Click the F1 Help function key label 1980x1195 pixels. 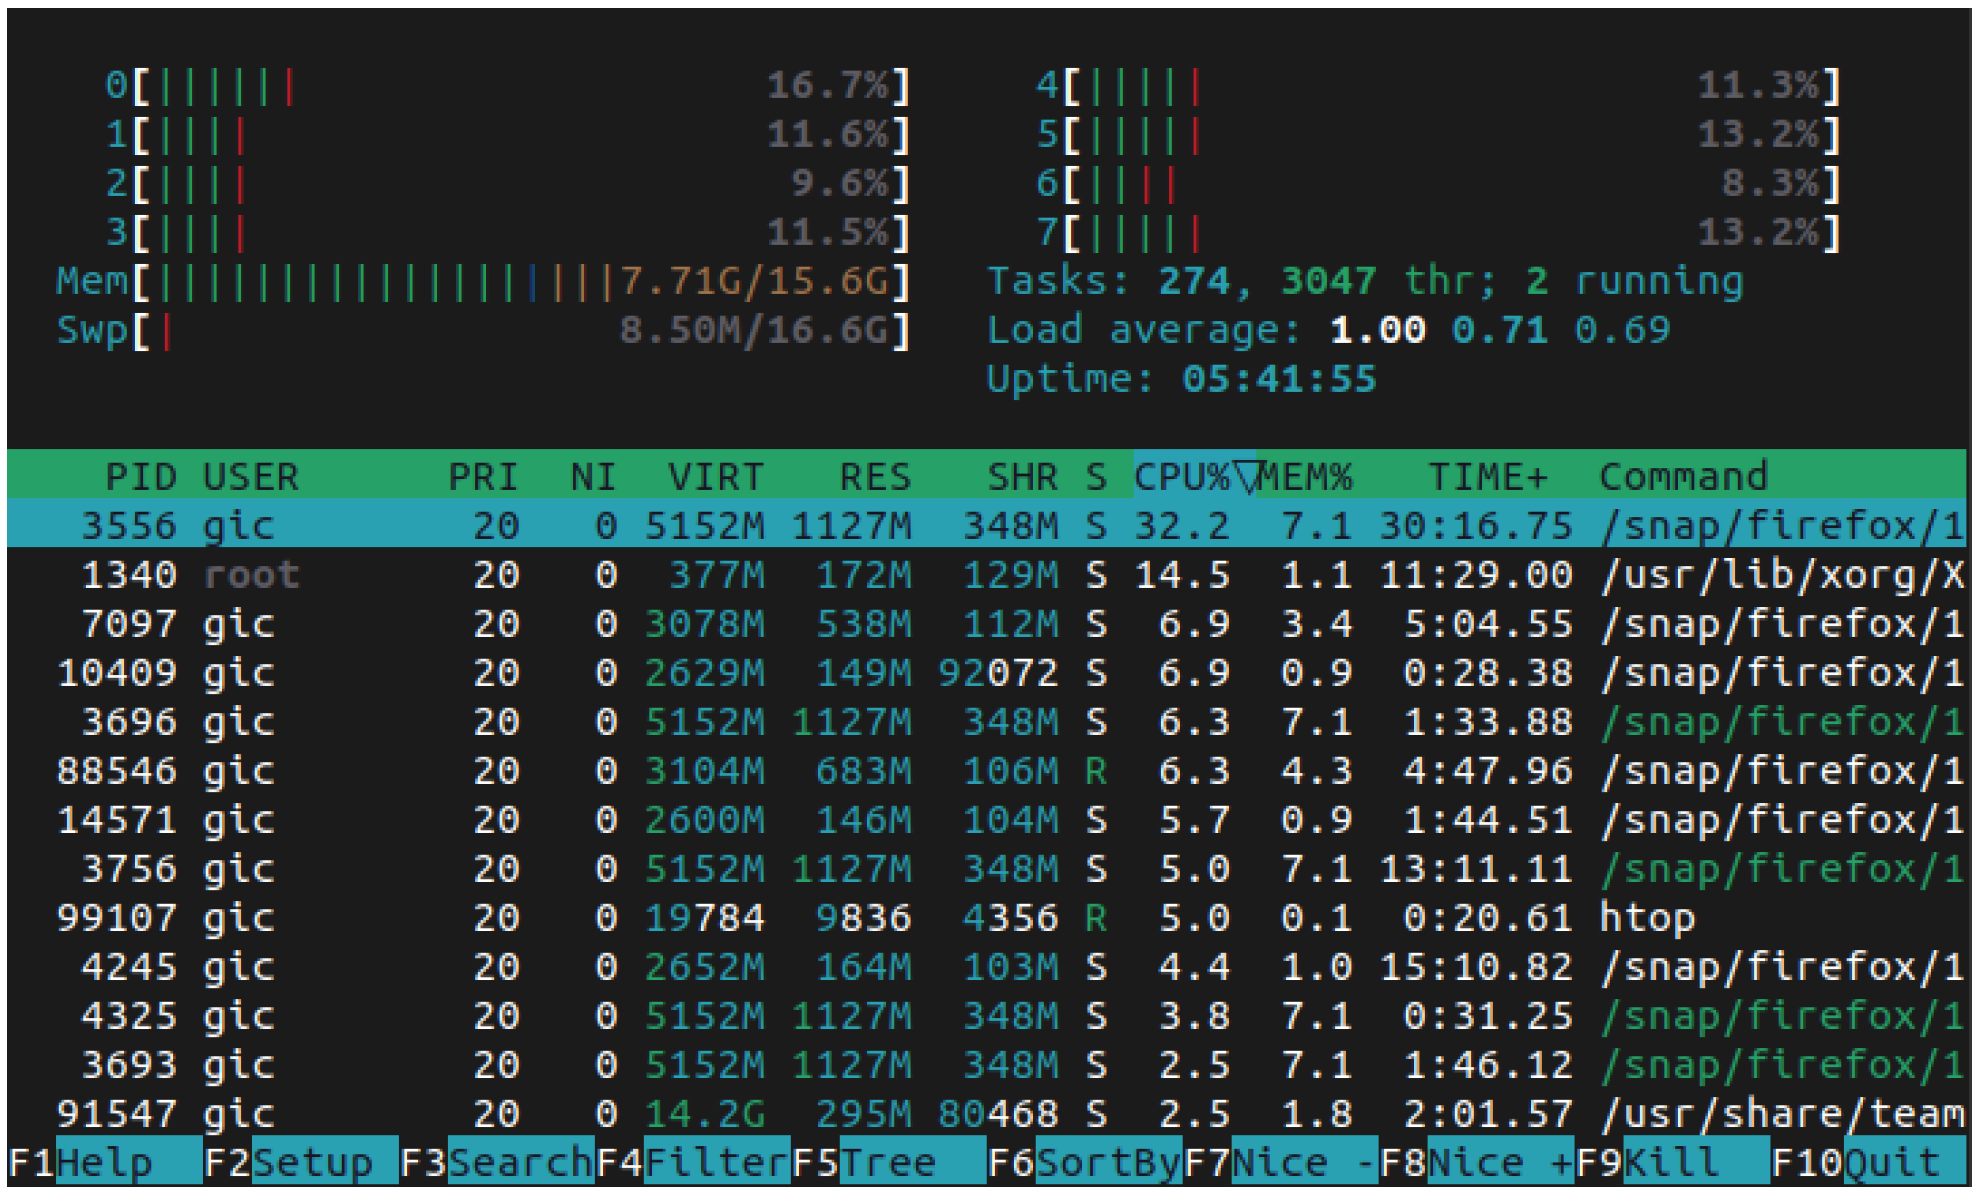[103, 1163]
